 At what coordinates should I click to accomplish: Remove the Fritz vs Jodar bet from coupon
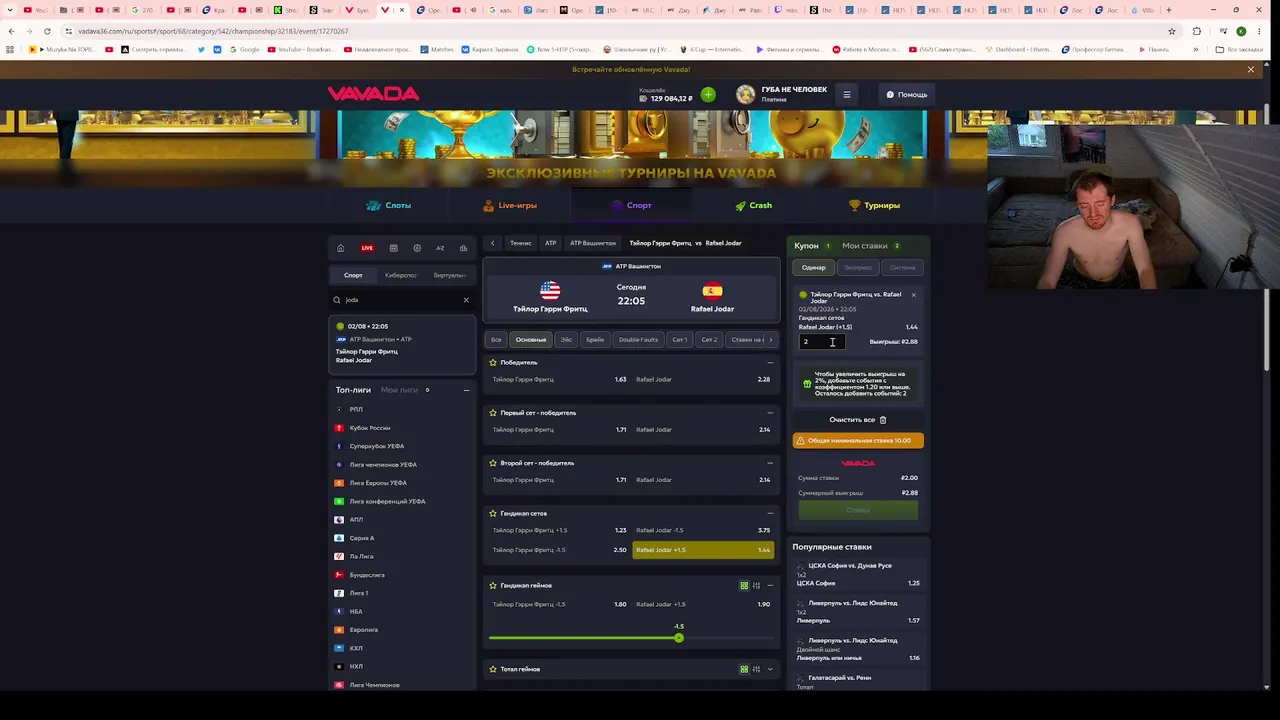click(x=913, y=295)
